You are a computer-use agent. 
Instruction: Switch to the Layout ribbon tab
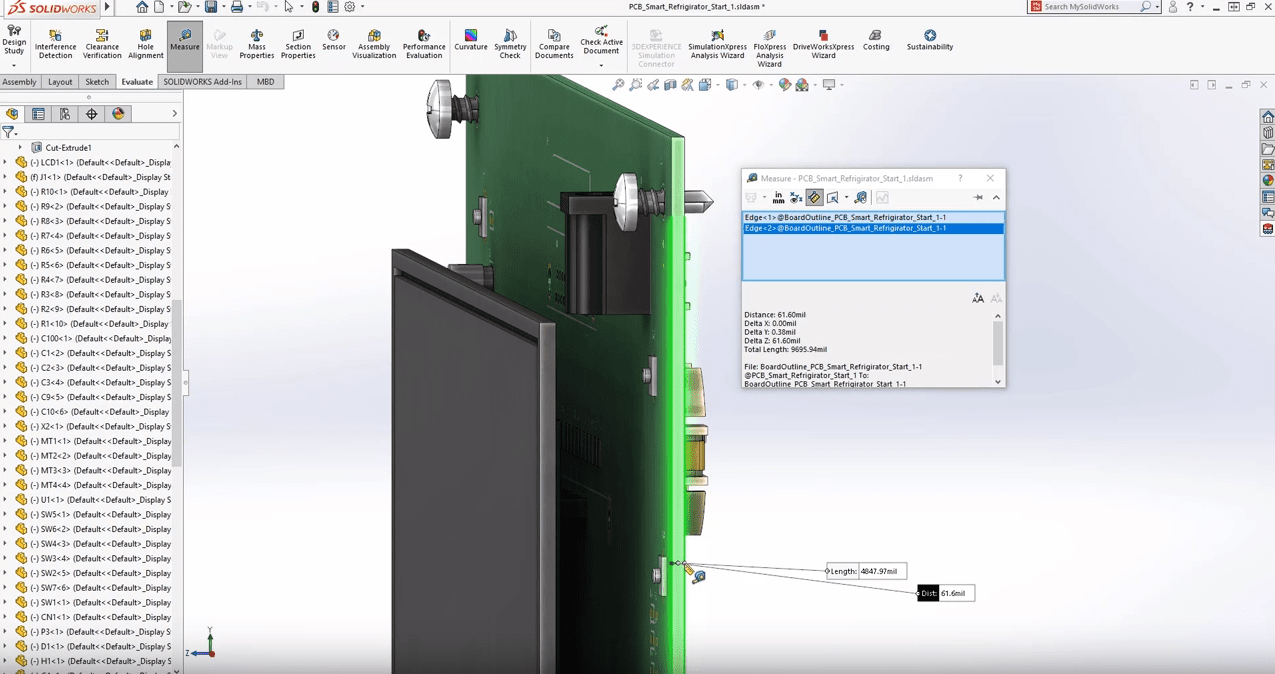[x=60, y=82]
